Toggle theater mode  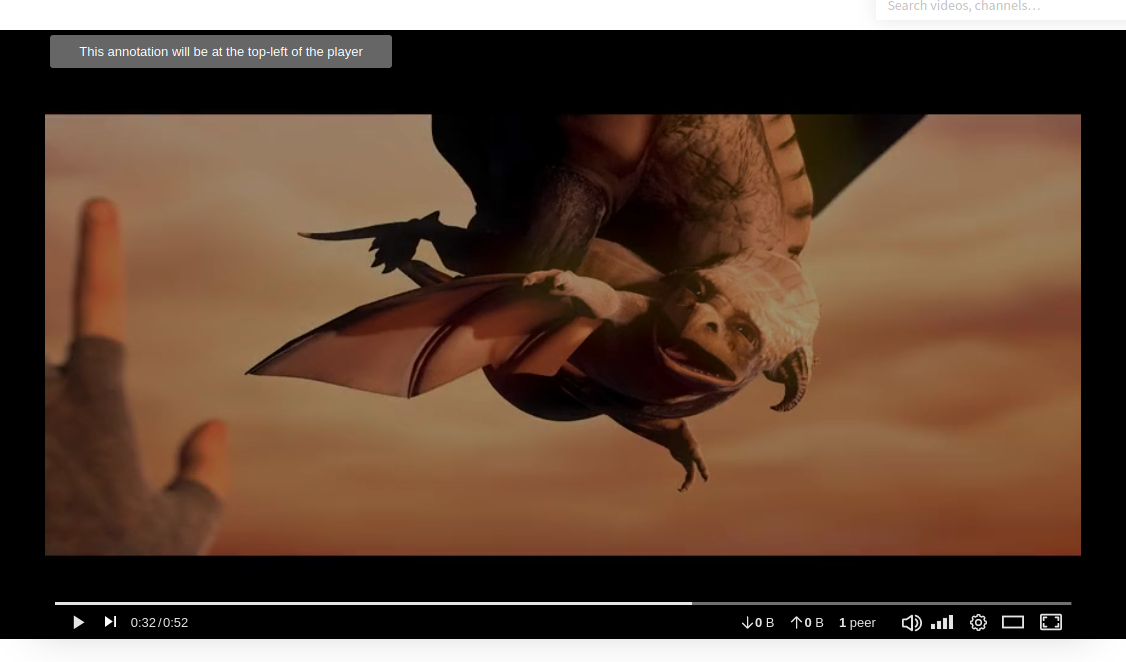1013,622
